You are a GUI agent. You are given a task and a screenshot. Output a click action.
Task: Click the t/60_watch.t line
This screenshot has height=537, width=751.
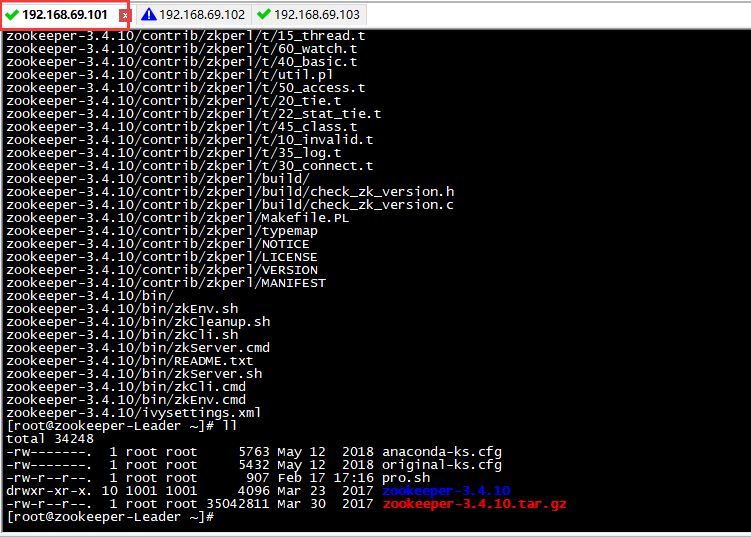182,49
